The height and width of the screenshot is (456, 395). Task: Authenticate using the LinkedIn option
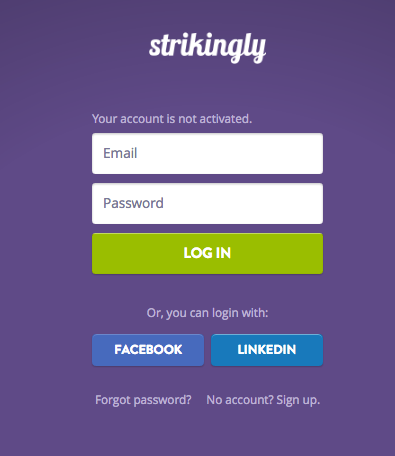point(267,350)
